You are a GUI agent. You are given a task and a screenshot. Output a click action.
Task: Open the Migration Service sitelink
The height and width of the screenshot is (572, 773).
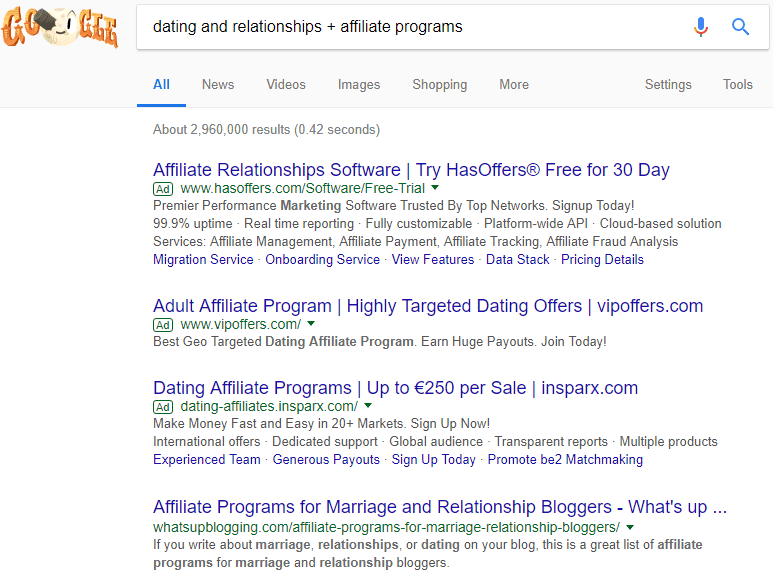coord(203,259)
